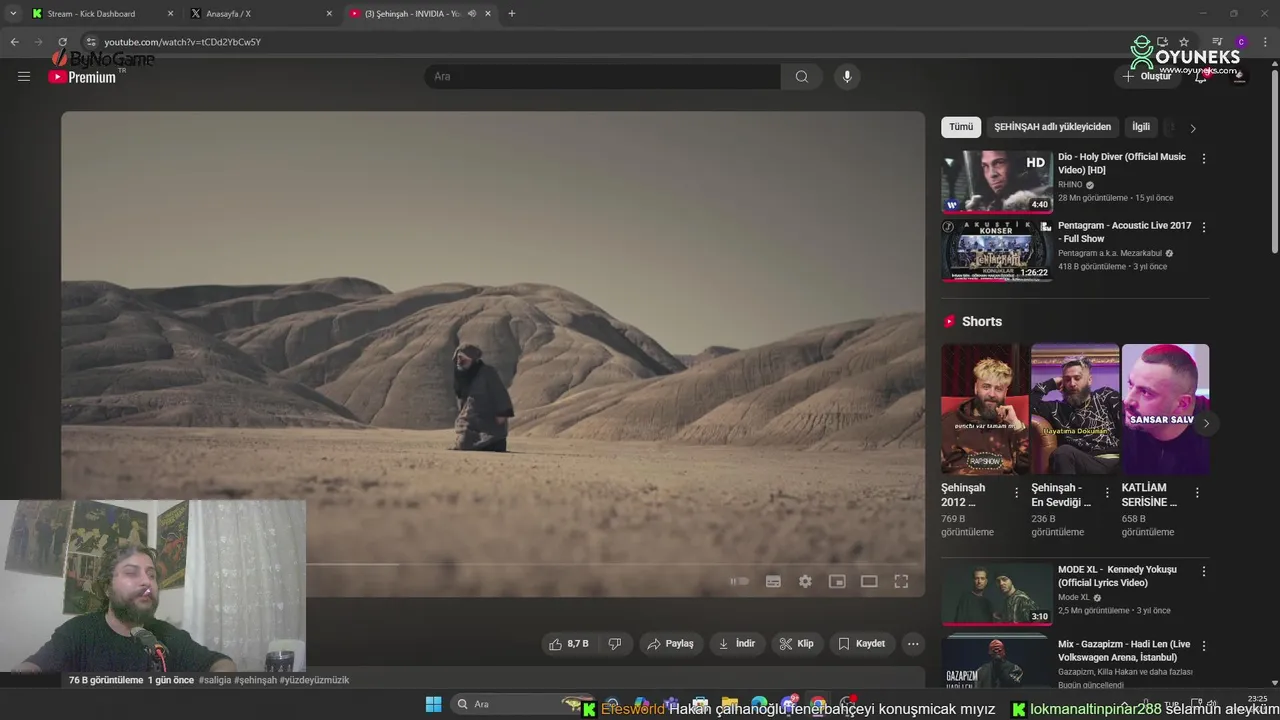Create a clip with Klip button
Viewport: 1280px width, 720px height.
[x=797, y=644]
